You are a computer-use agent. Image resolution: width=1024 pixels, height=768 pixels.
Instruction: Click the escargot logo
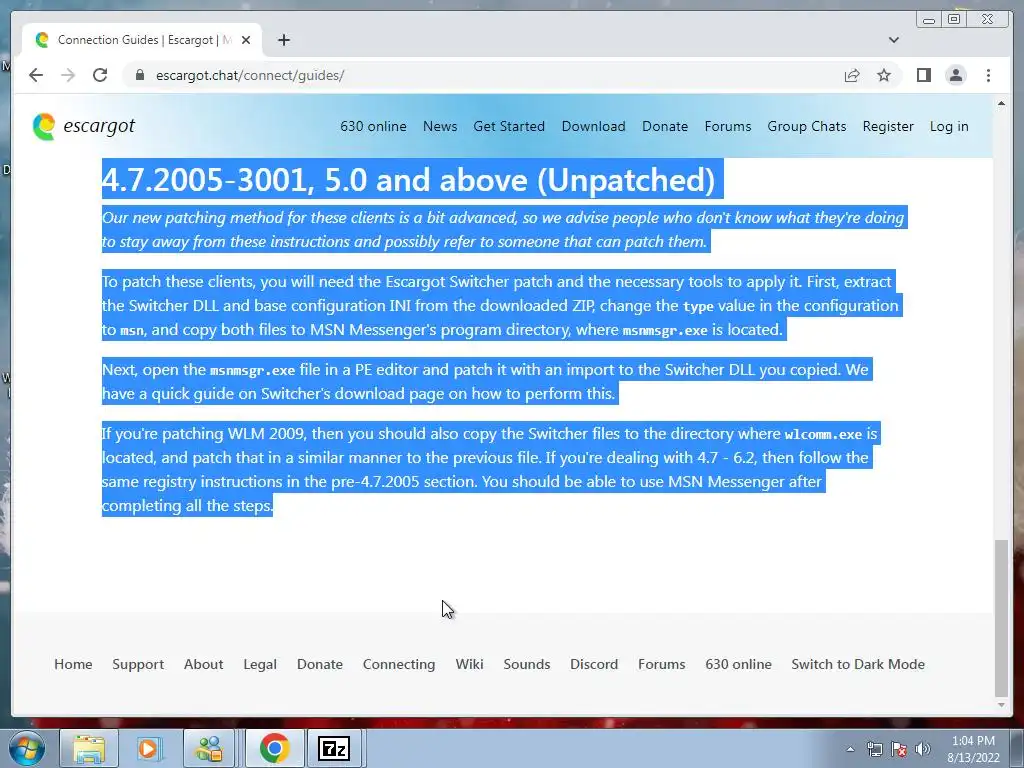(x=84, y=126)
